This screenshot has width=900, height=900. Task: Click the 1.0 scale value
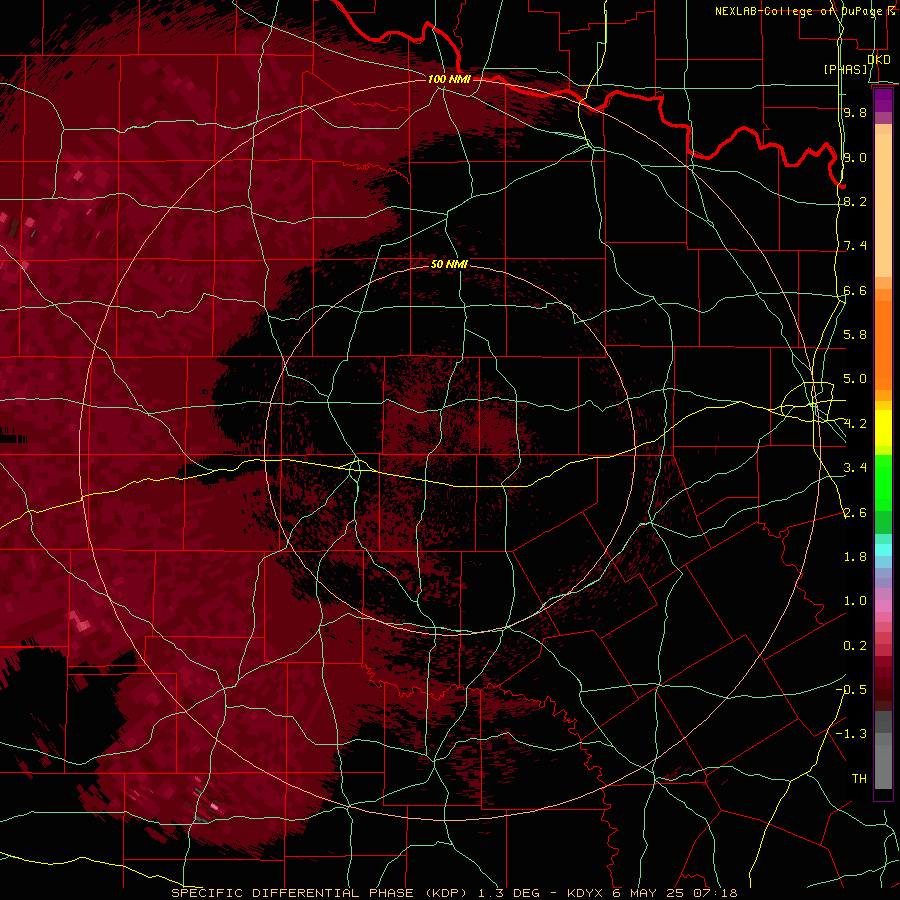pos(855,601)
